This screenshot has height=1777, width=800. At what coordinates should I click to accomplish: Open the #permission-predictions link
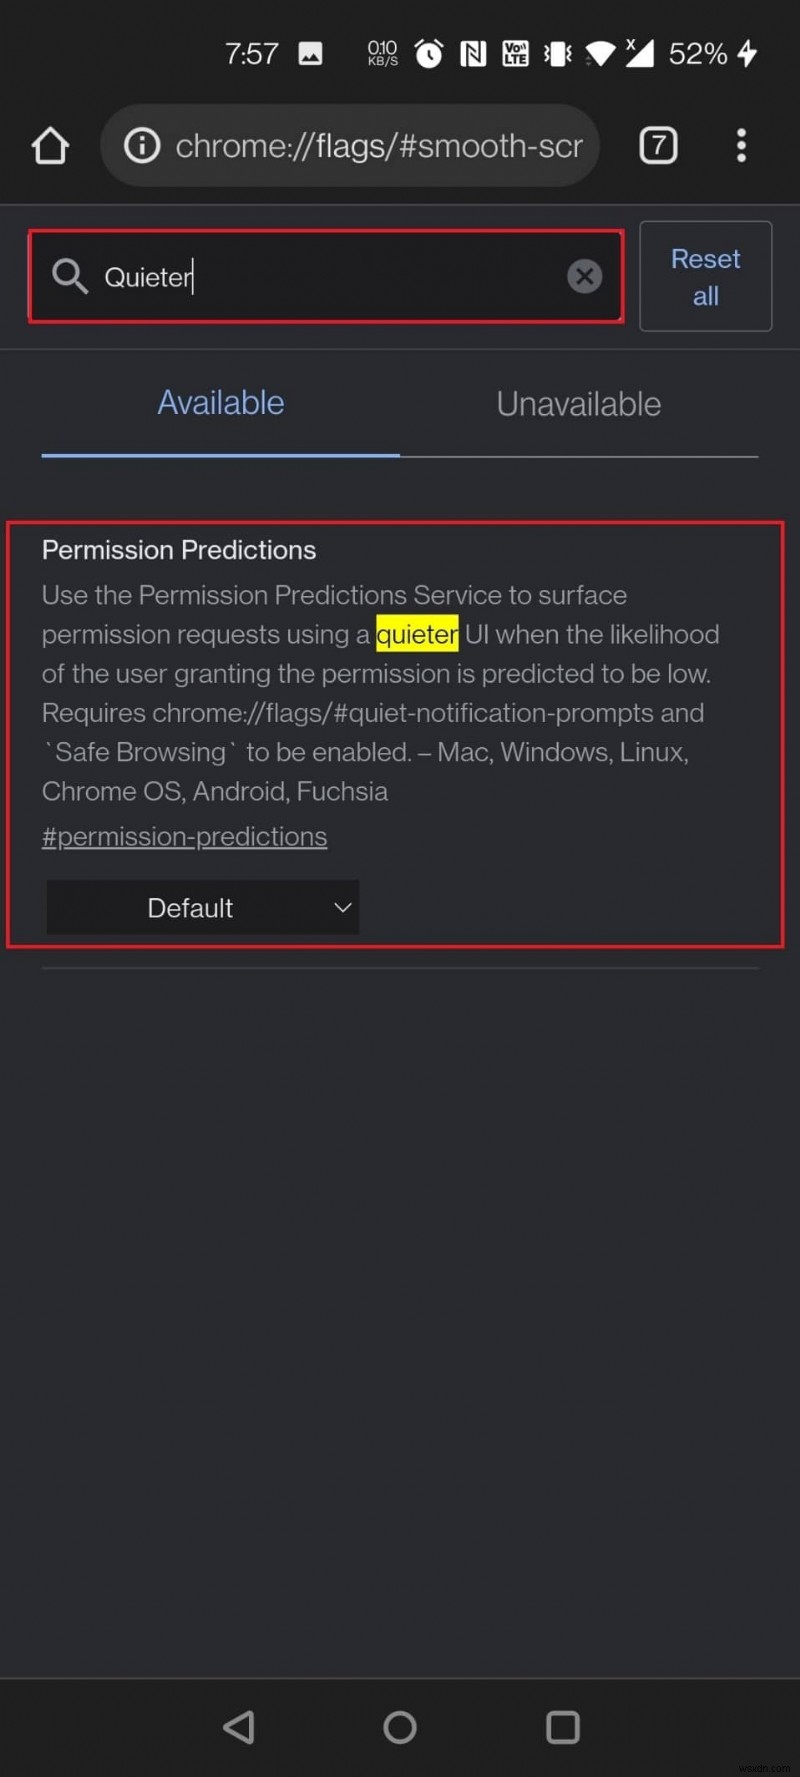pos(185,837)
